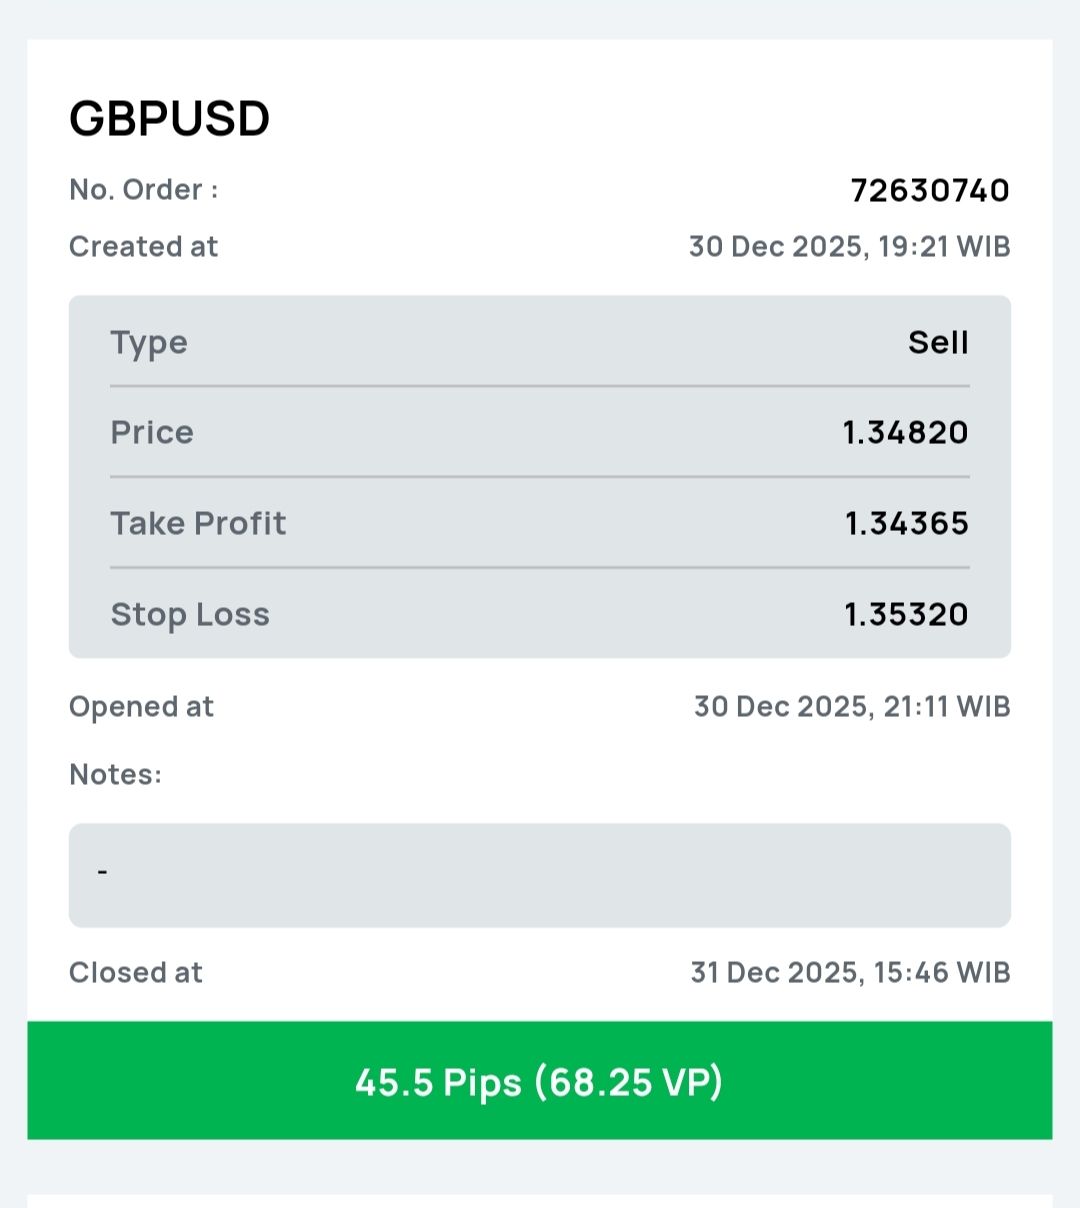Select the created time 19:21 WIB value

pos(849,246)
